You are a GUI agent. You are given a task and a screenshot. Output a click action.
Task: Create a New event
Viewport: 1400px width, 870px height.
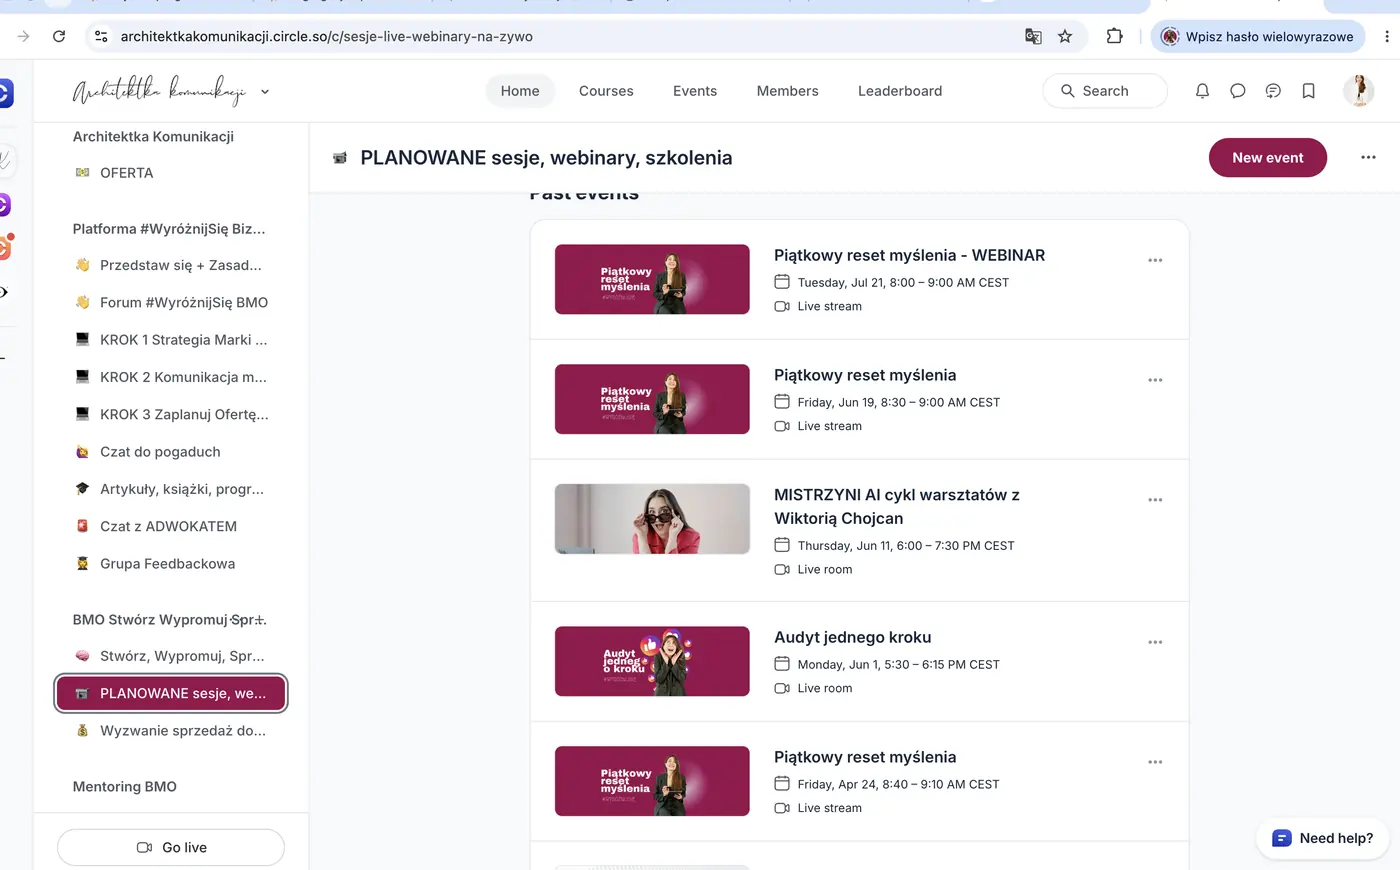1268,157
